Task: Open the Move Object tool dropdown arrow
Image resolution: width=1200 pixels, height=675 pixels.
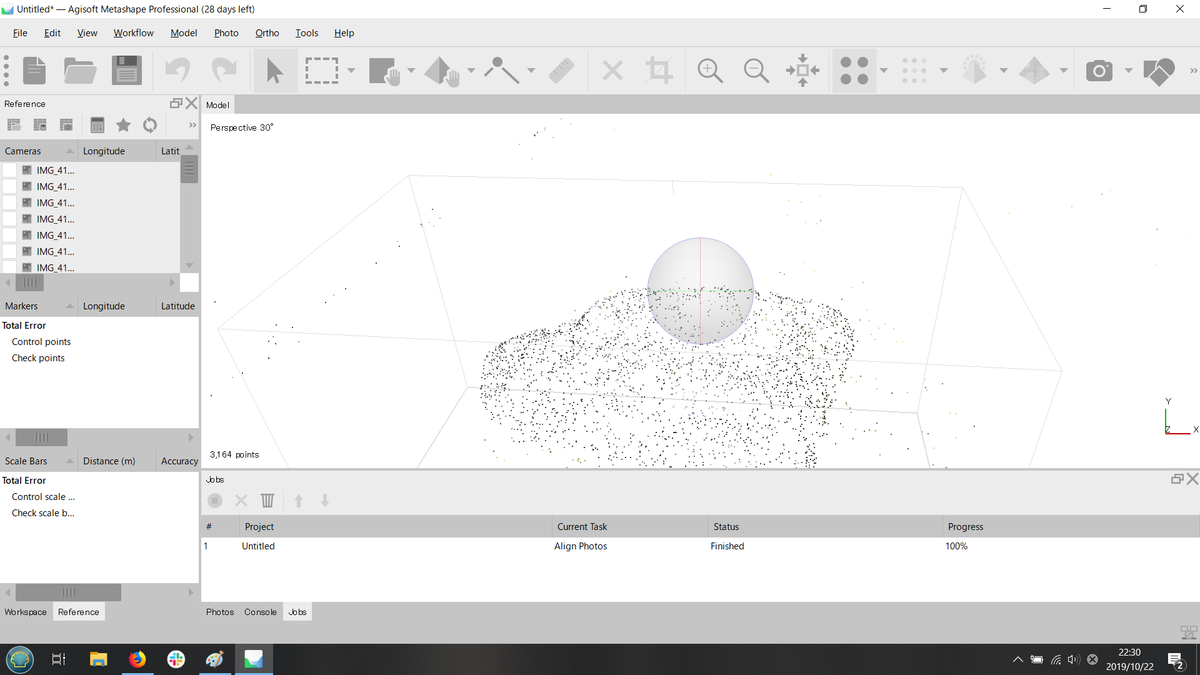Action: (469, 70)
